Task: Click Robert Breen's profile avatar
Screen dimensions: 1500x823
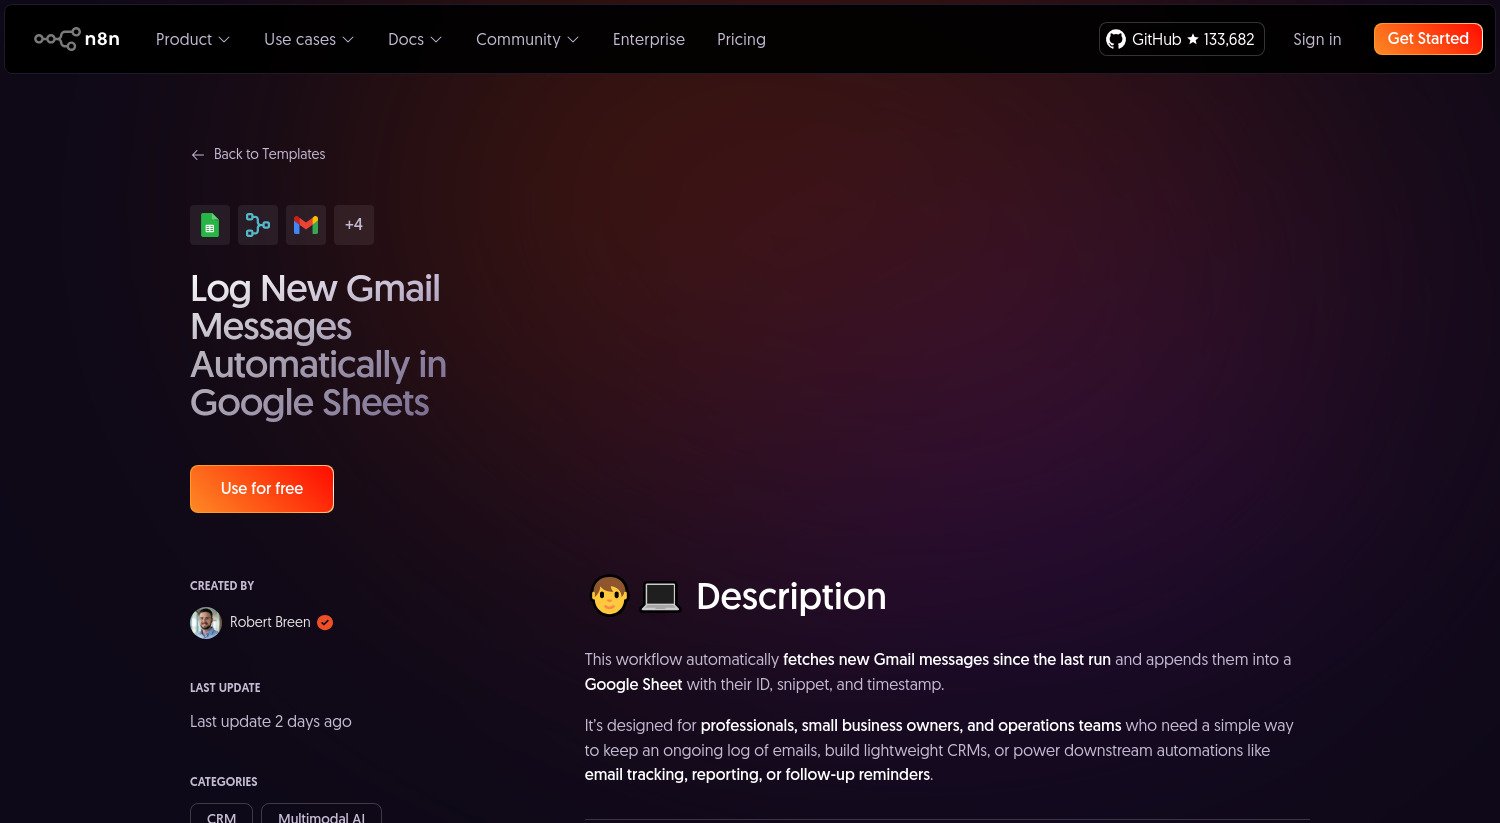Action: coord(205,622)
